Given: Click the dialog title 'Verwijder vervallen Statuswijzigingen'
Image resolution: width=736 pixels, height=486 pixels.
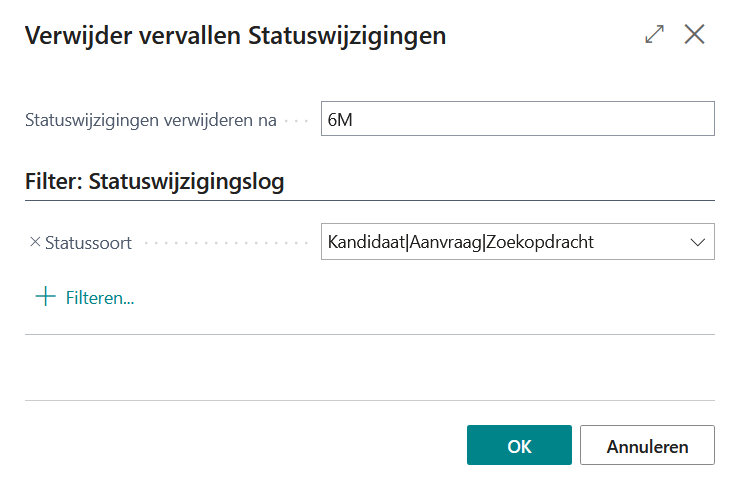Looking at the screenshot, I should [x=235, y=36].
